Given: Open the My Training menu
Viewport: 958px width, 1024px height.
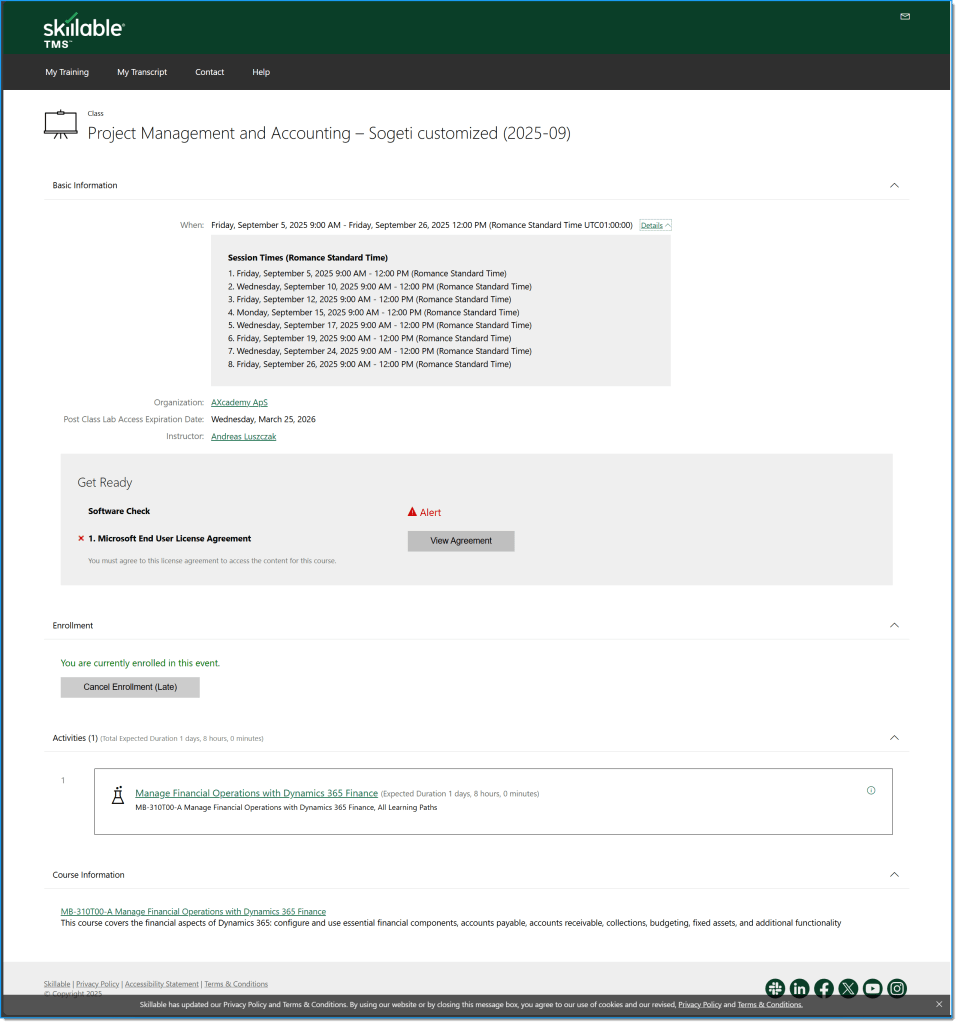Looking at the screenshot, I should point(67,72).
